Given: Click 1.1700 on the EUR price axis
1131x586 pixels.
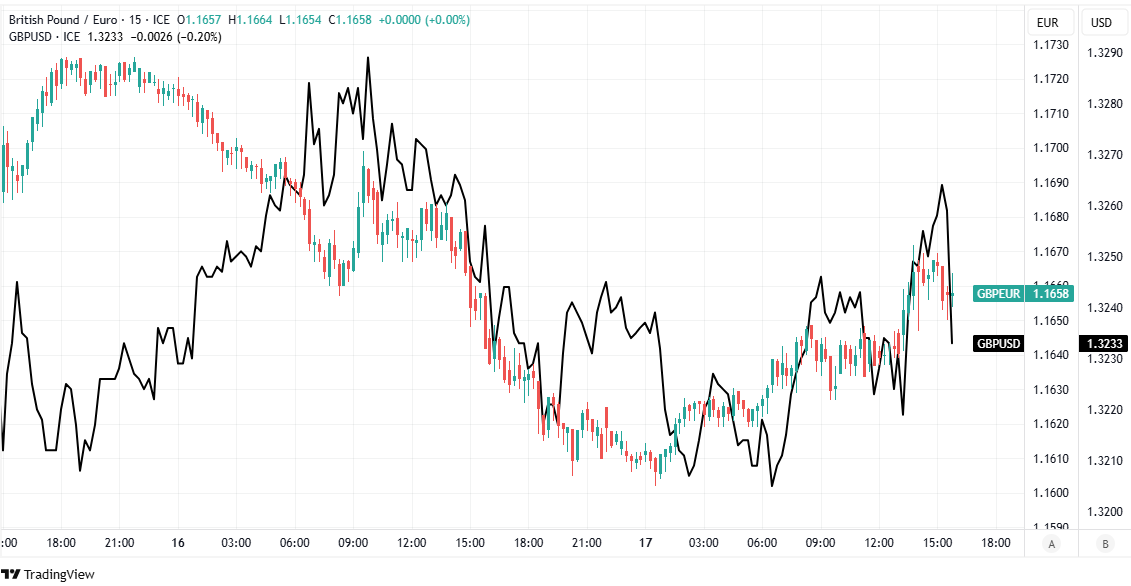Looking at the screenshot, I should [x=1050, y=148].
